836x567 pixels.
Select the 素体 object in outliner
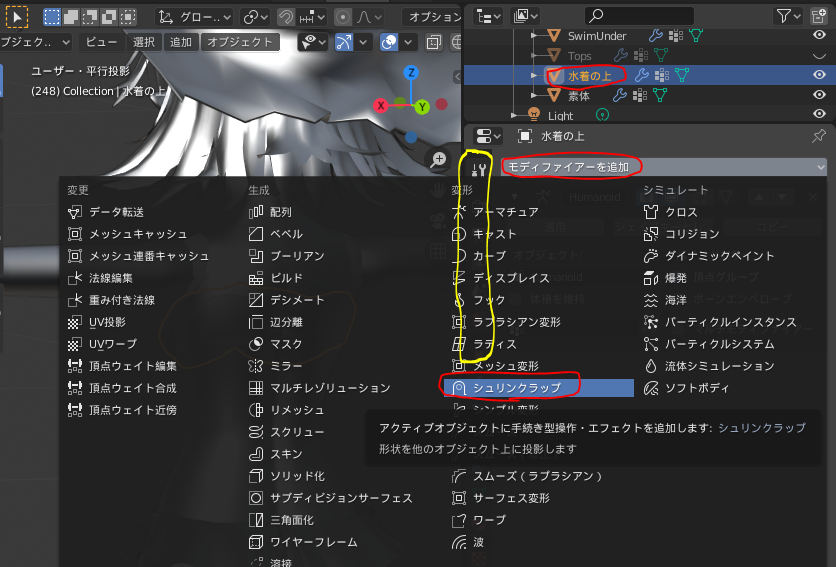click(x=578, y=96)
